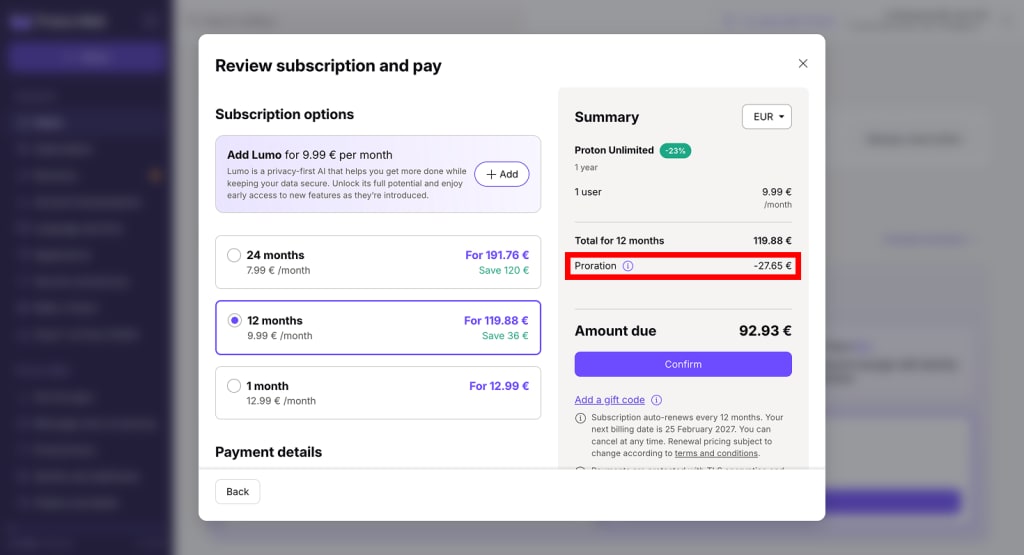Screen dimensions: 1024x555
Task: Click info icon next to gift code
Action: click(656, 400)
